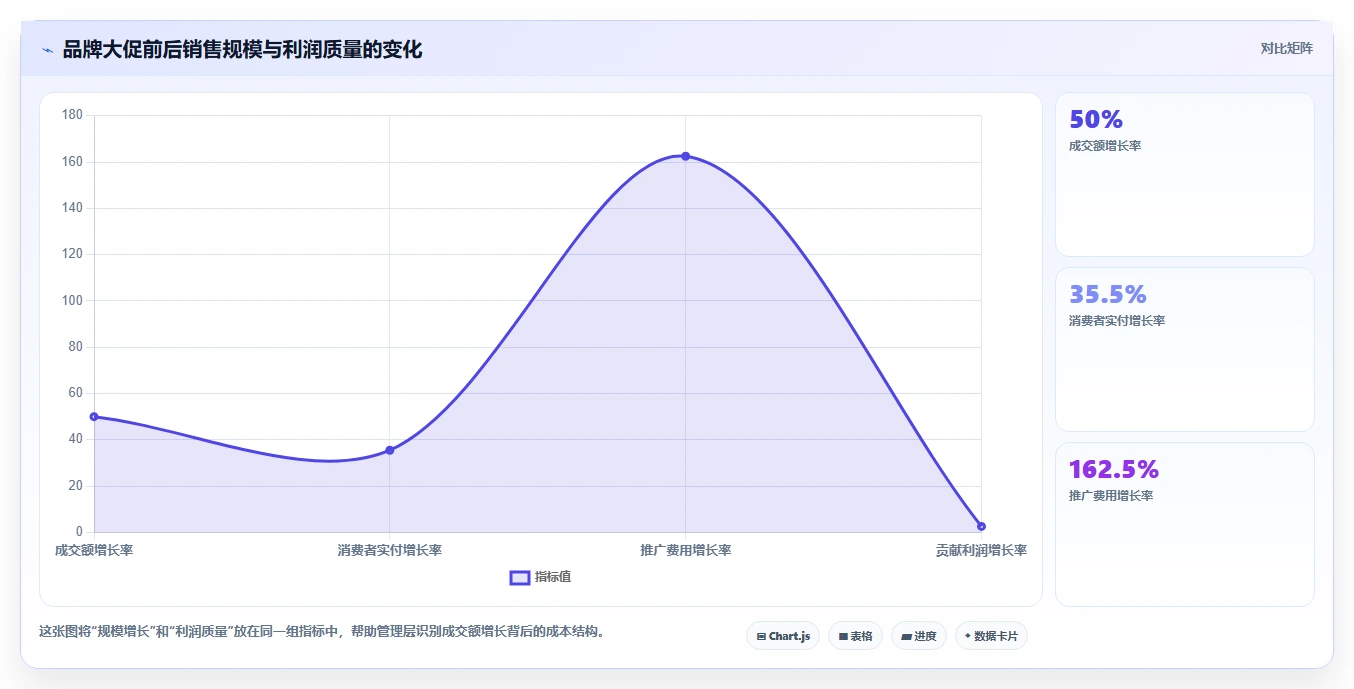Image resolution: width=1354 pixels, height=689 pixels.
Task: Click the data point for 成交额增长率
Action: (x=94, y=416)
